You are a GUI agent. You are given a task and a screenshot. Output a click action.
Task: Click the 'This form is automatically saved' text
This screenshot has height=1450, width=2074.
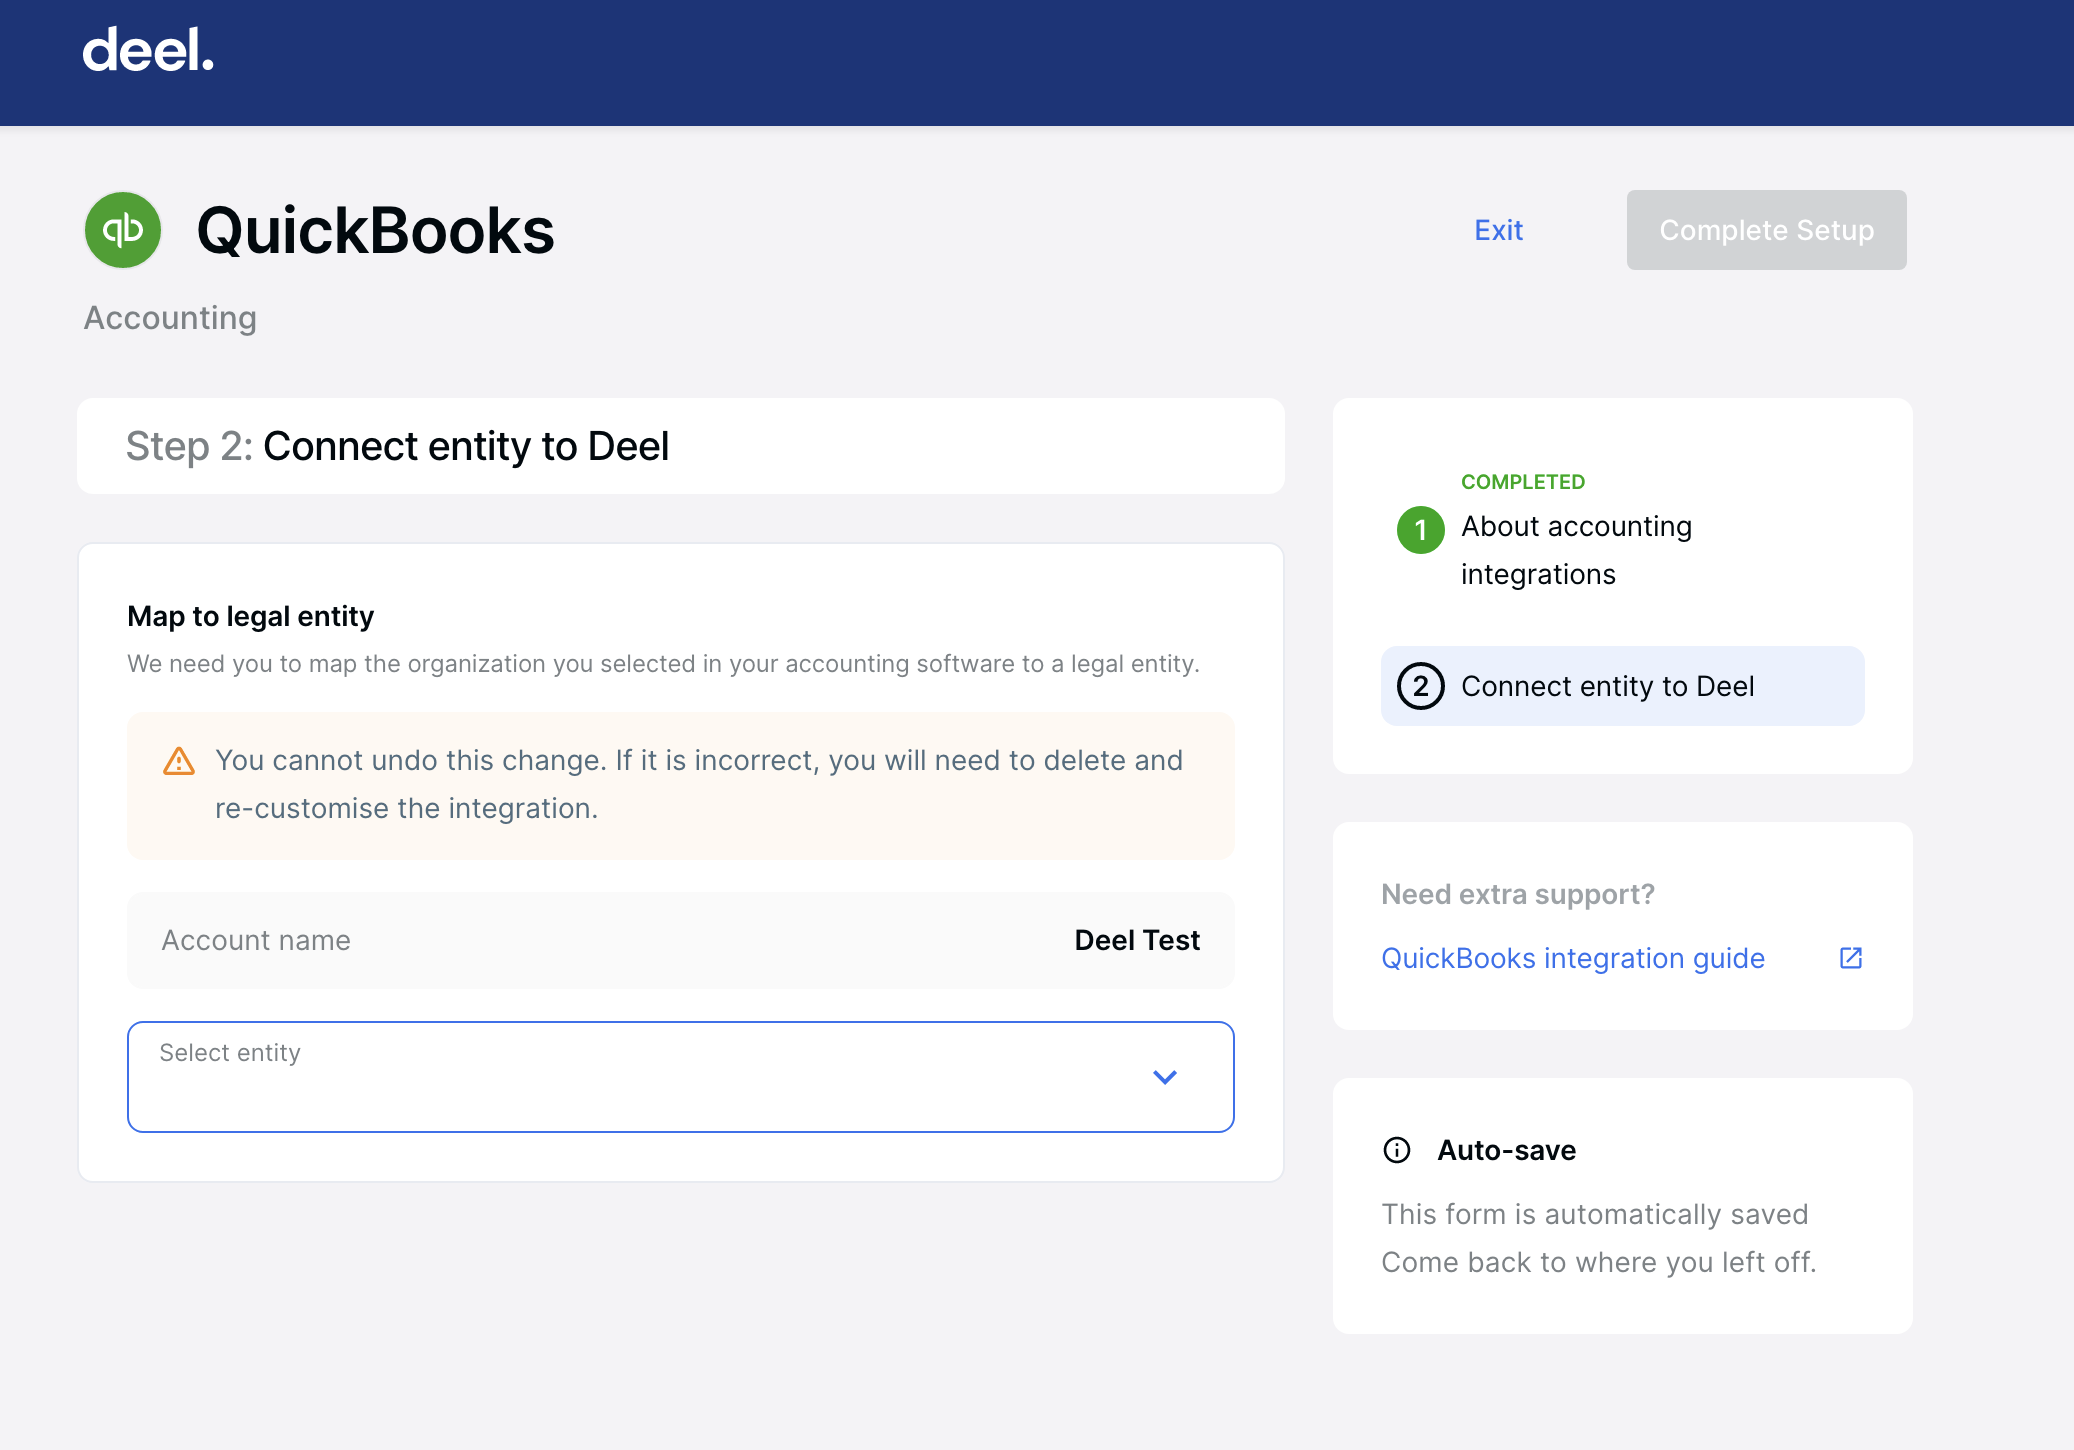pyautogui.click(x=1595, y=1214)
